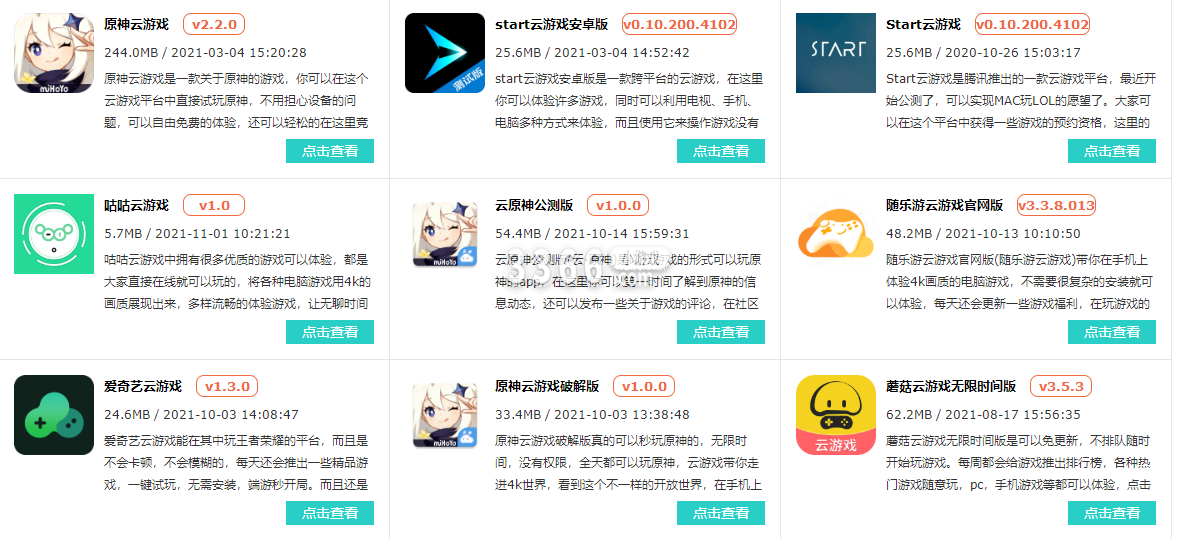Click 点击查看 for 蘑菇云游戏无限时间版
Viewport: 1177px width, 539px height.
(1112, 513)
